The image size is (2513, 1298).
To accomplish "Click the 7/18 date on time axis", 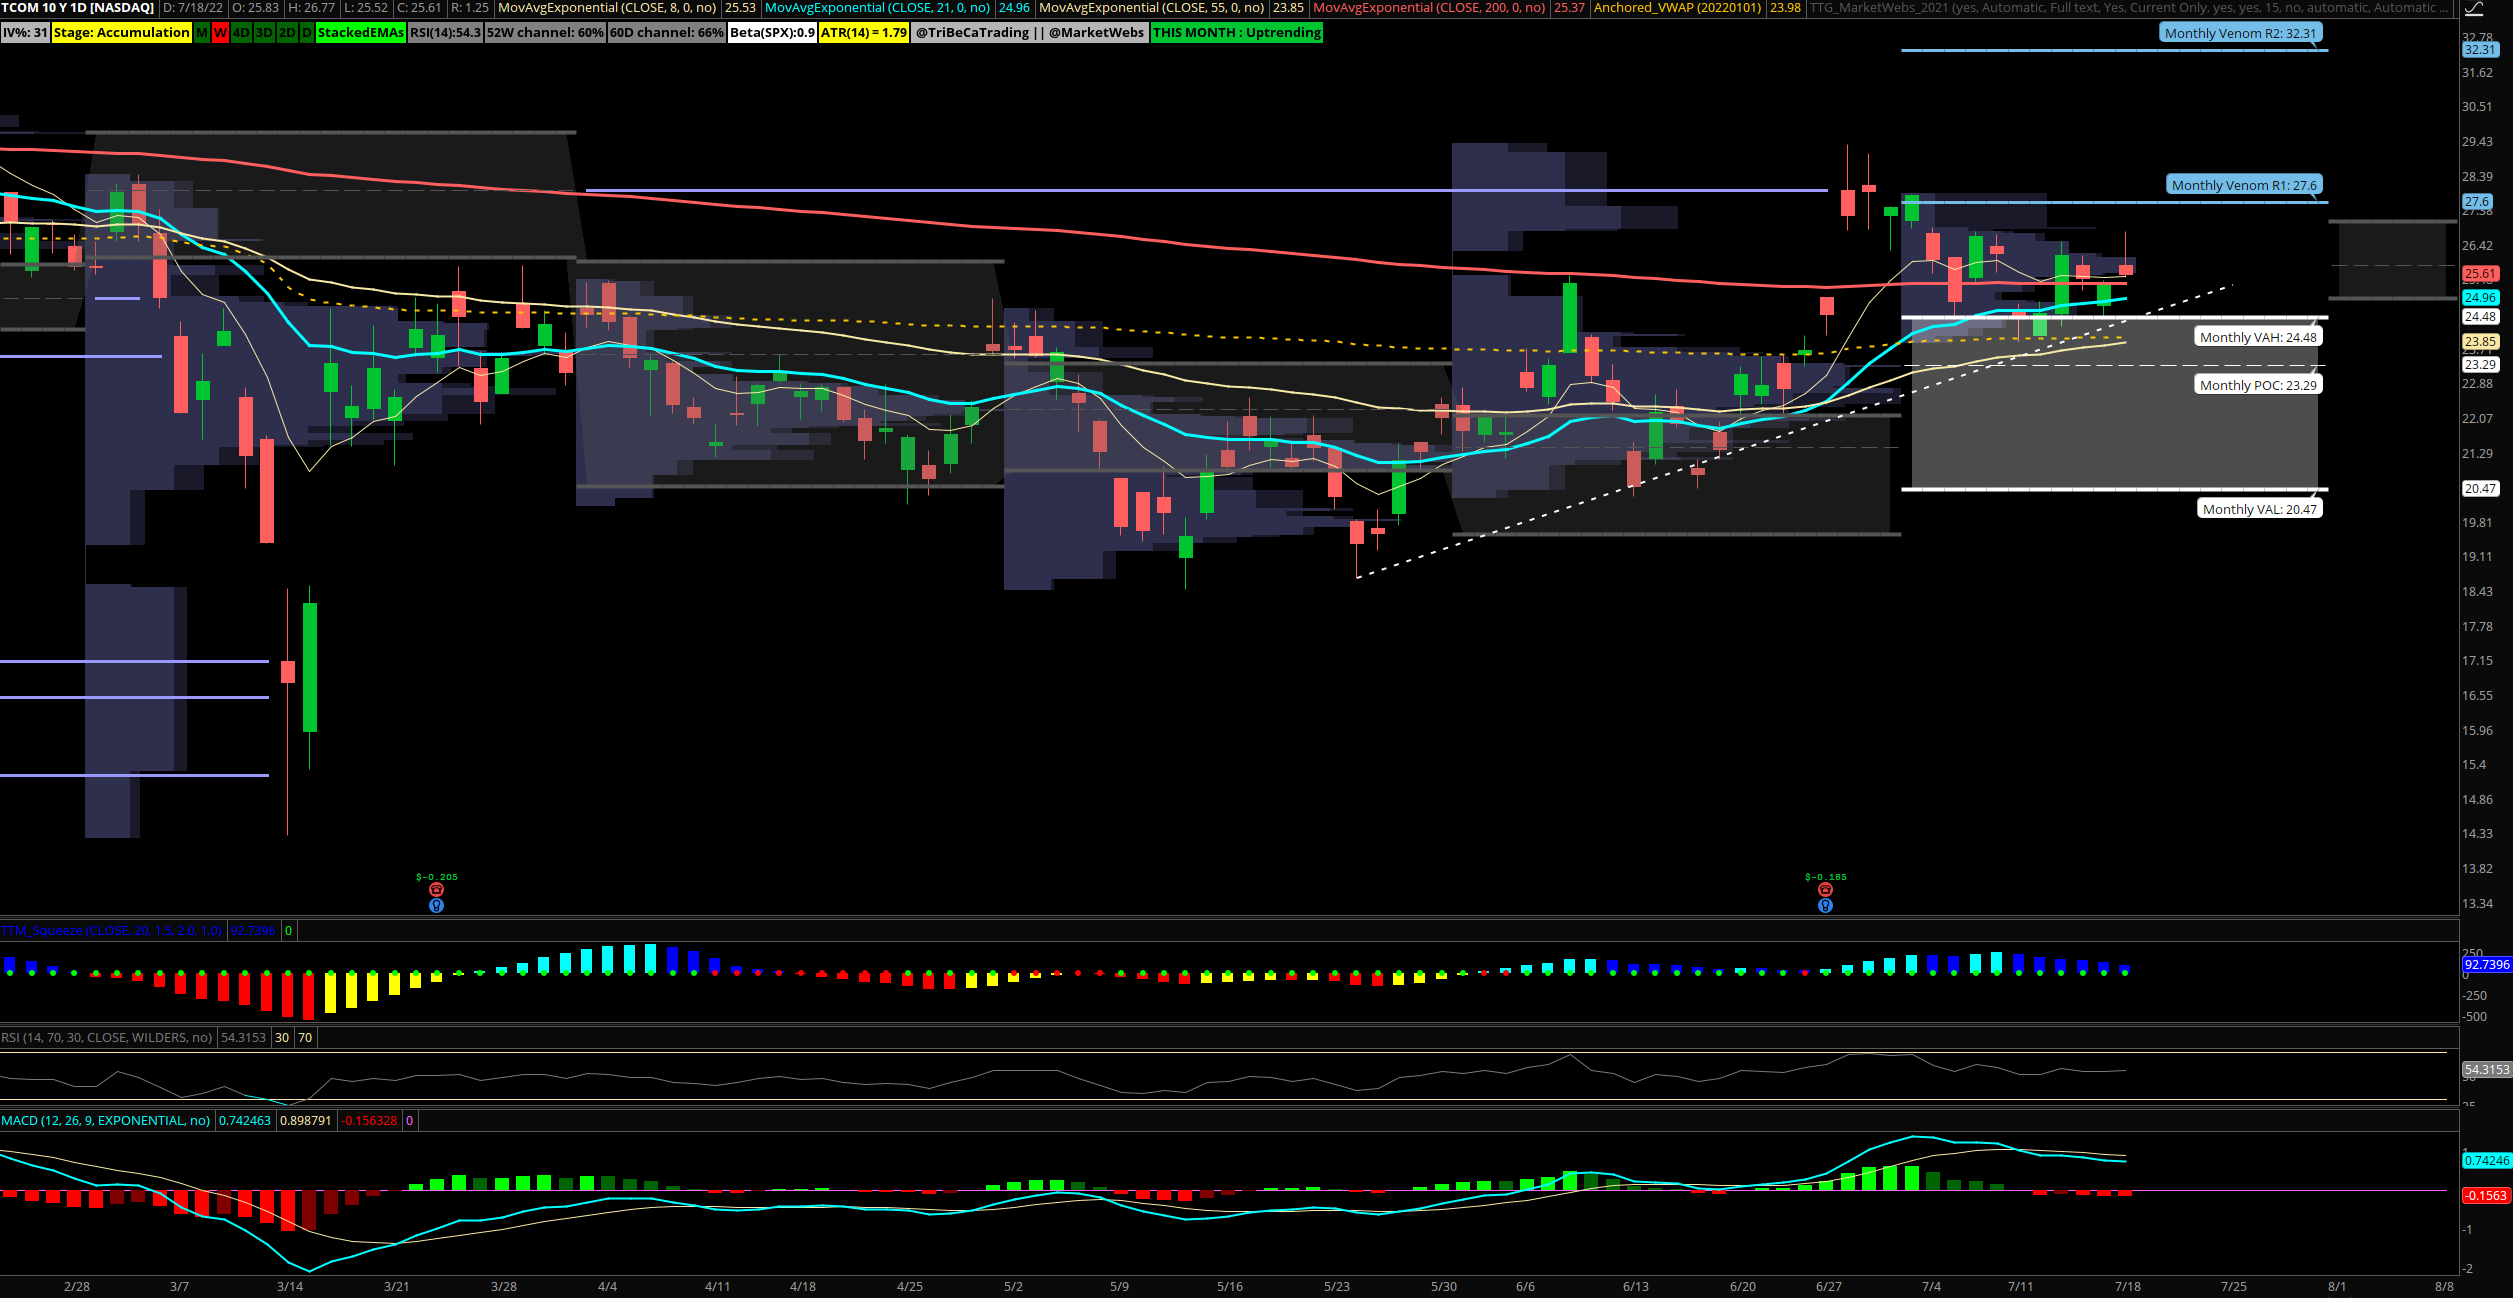I will (x=2127, y=1286).
